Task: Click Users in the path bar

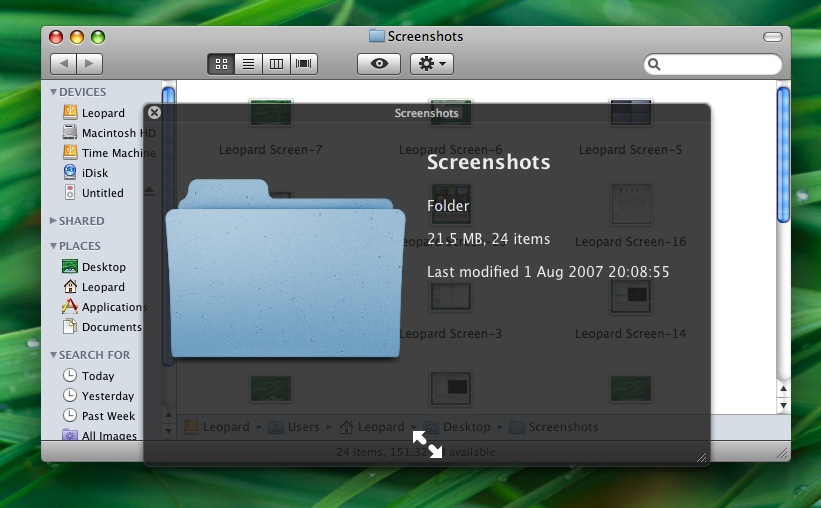Action: (294, 427)
